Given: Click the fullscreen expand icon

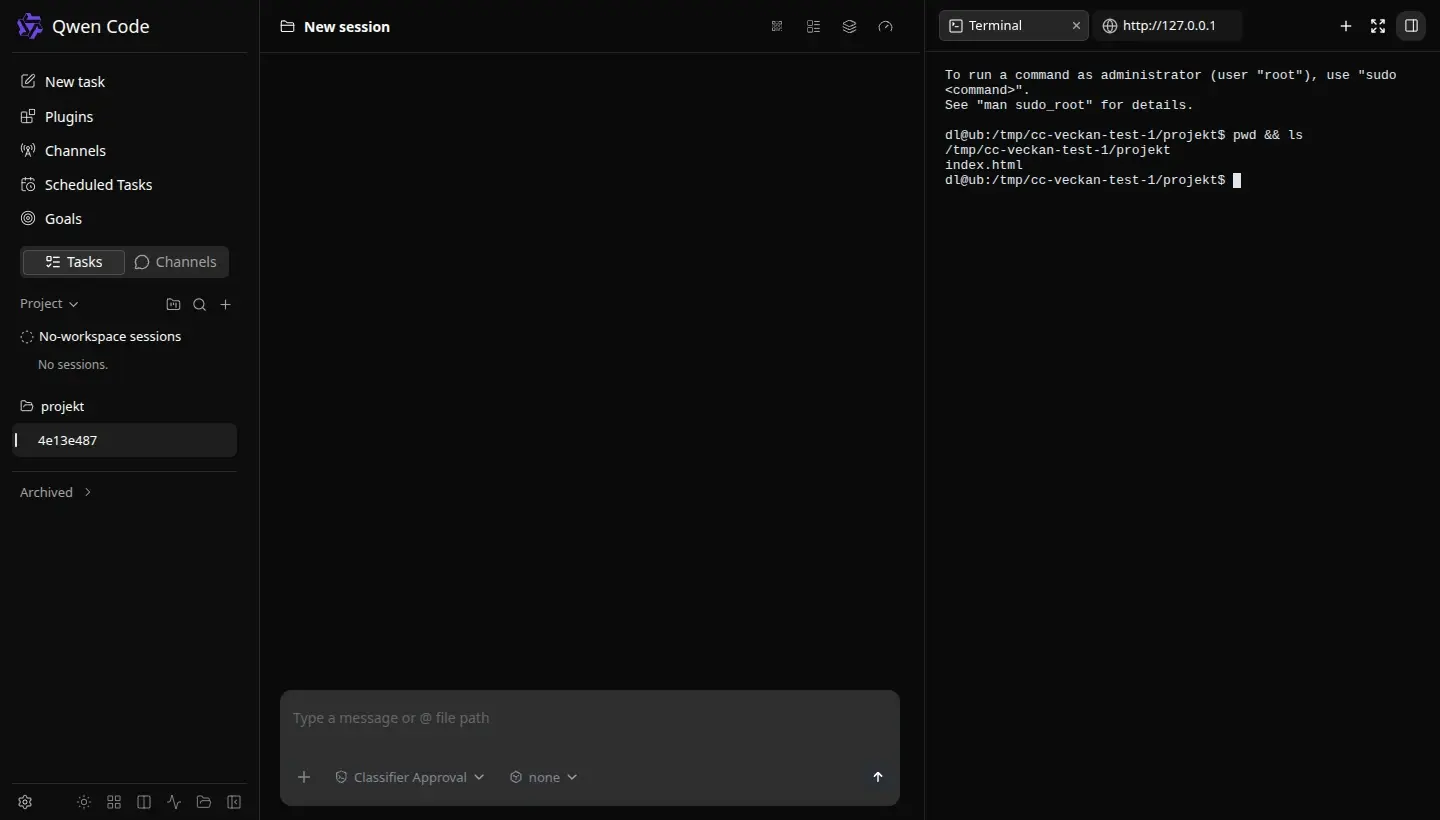Looking at the screenshot, I should click(1378, 26).
